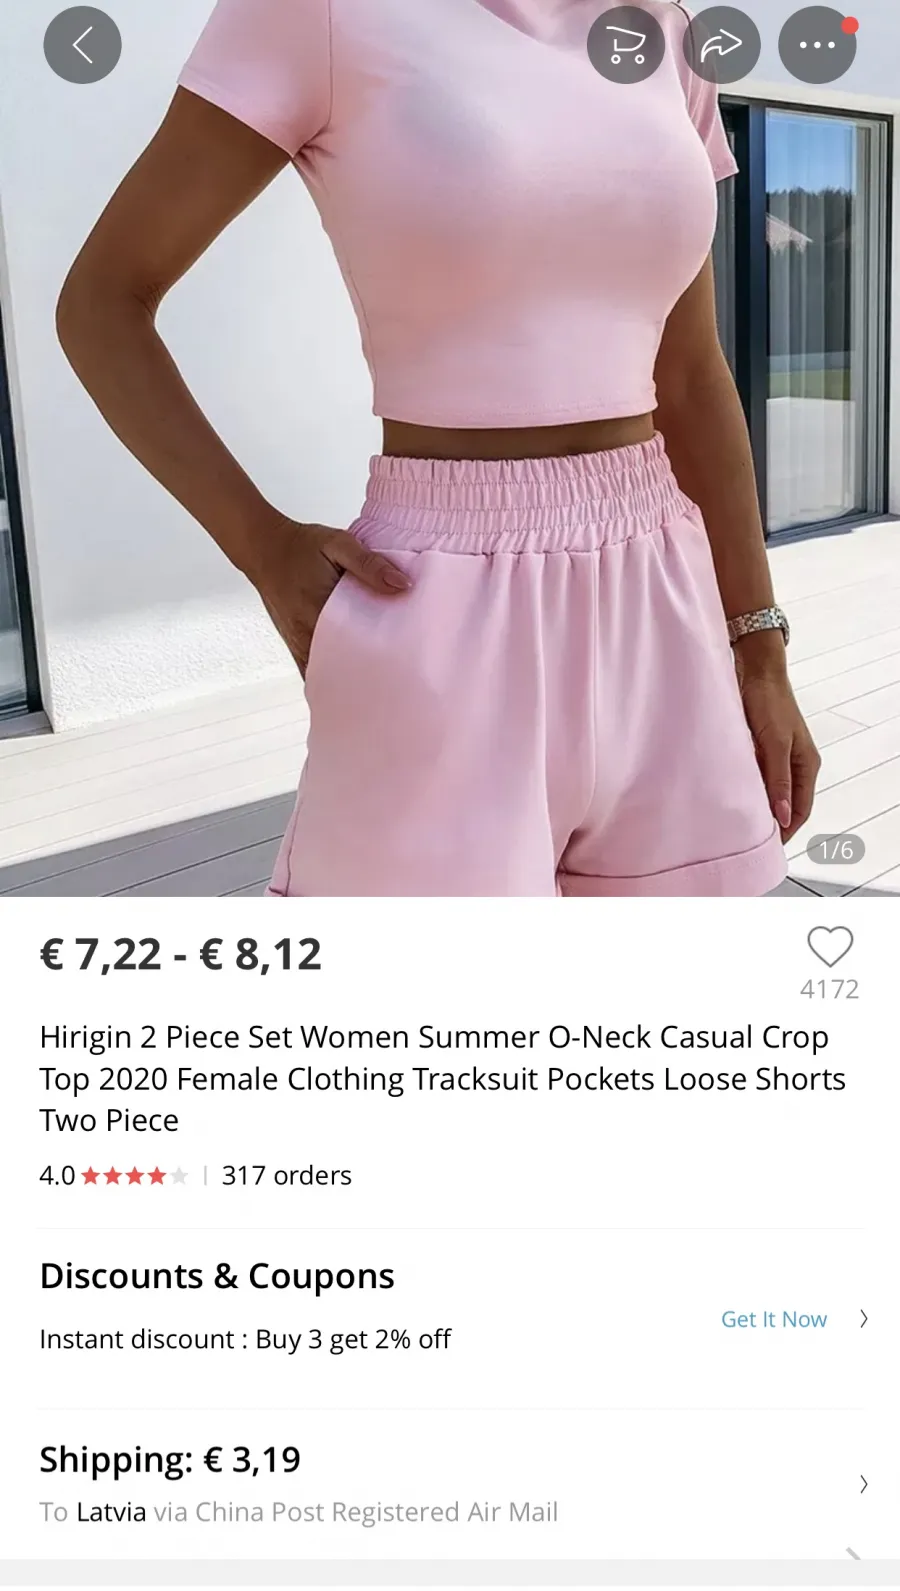Open the Shipping € 3,19 details
900x1591 pixels.
tap(170, 1460)
